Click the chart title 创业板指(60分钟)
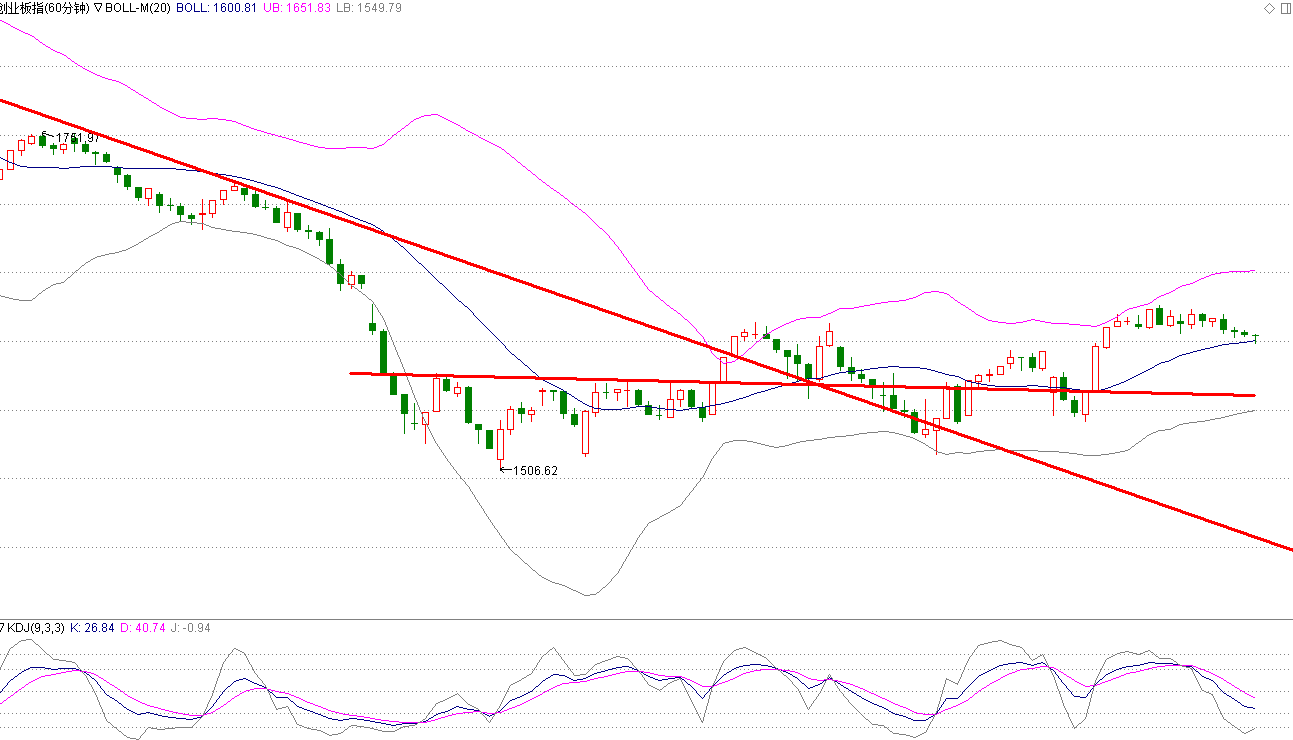This screenshot has height=740, width=1293. click(x=45, y=8)
